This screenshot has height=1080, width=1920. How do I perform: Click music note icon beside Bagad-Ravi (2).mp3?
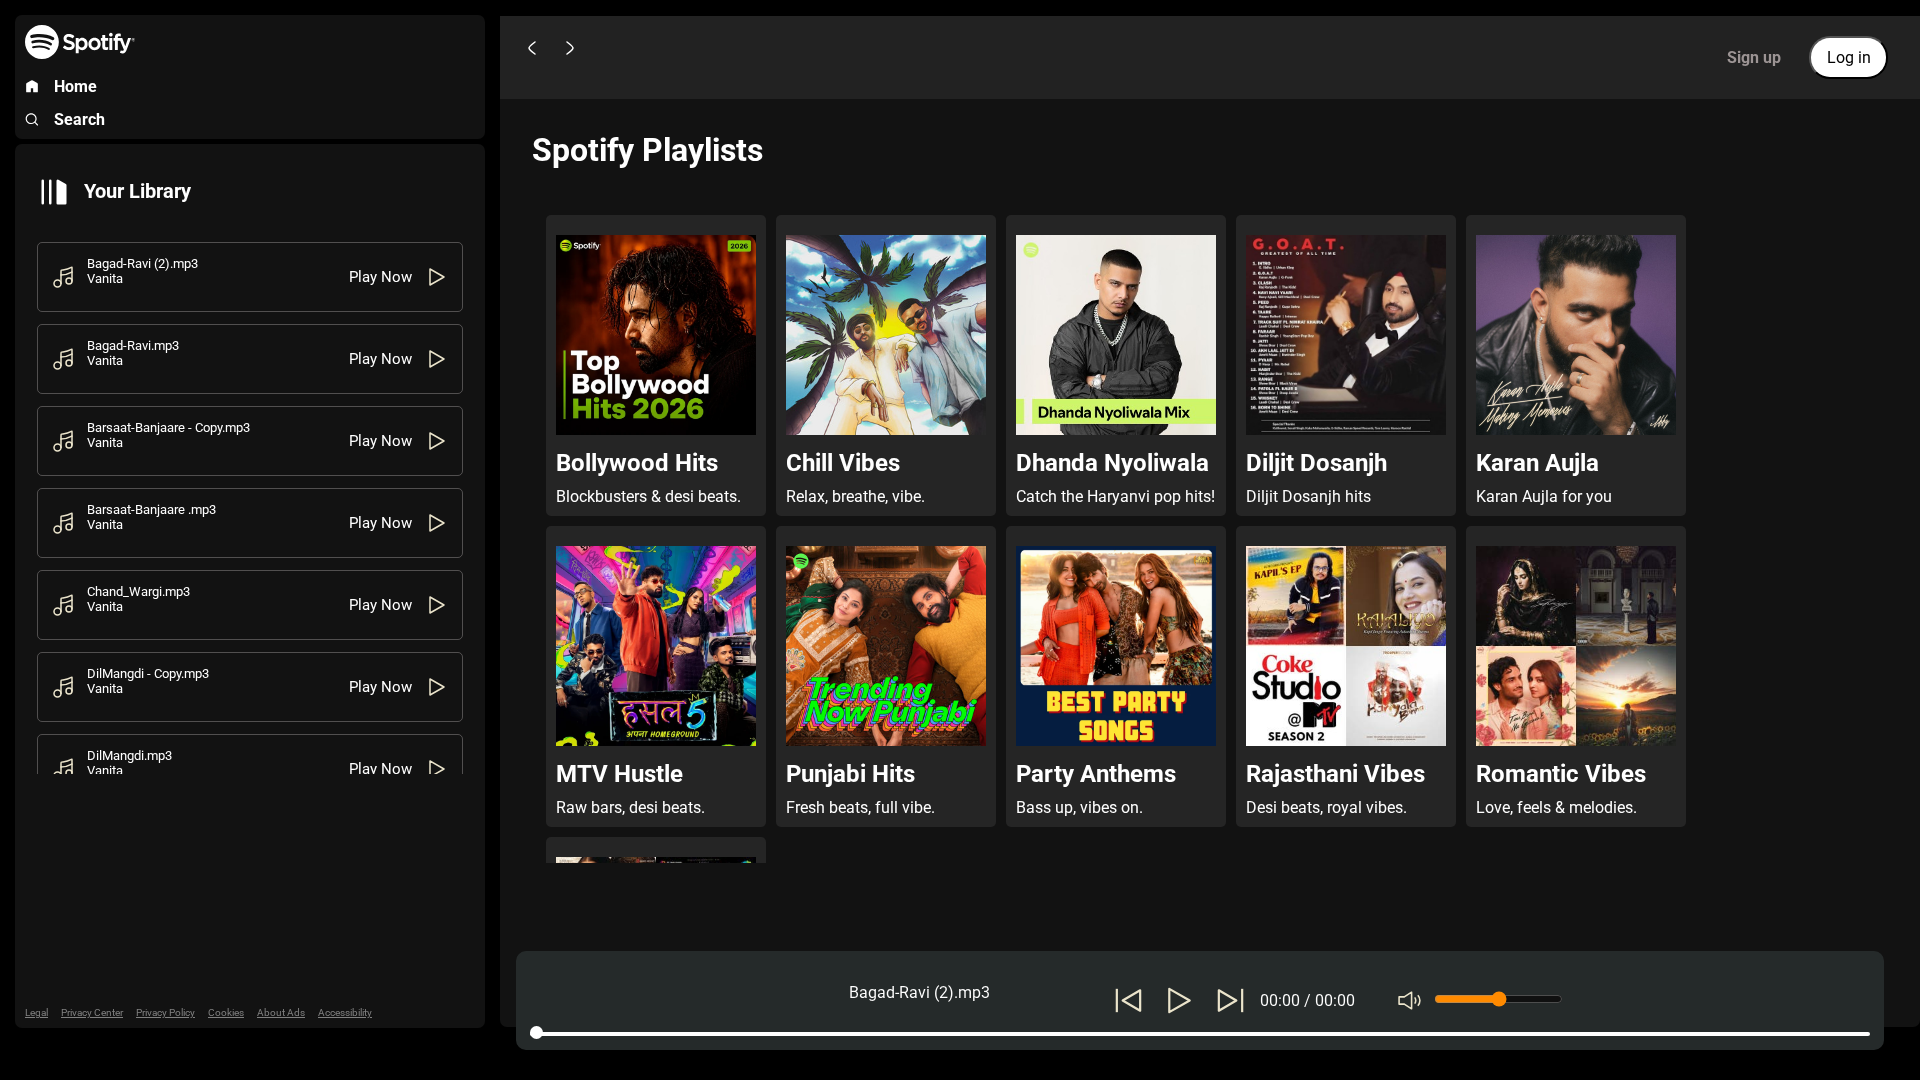click(x=63, y=277)
